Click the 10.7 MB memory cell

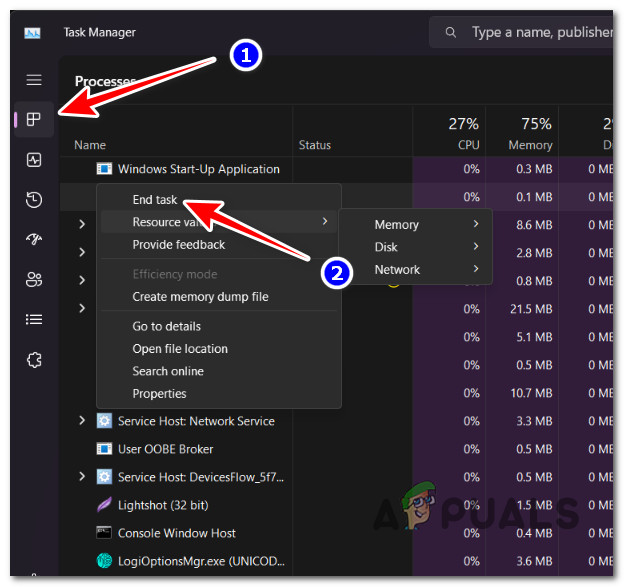(x=531, y=393)
